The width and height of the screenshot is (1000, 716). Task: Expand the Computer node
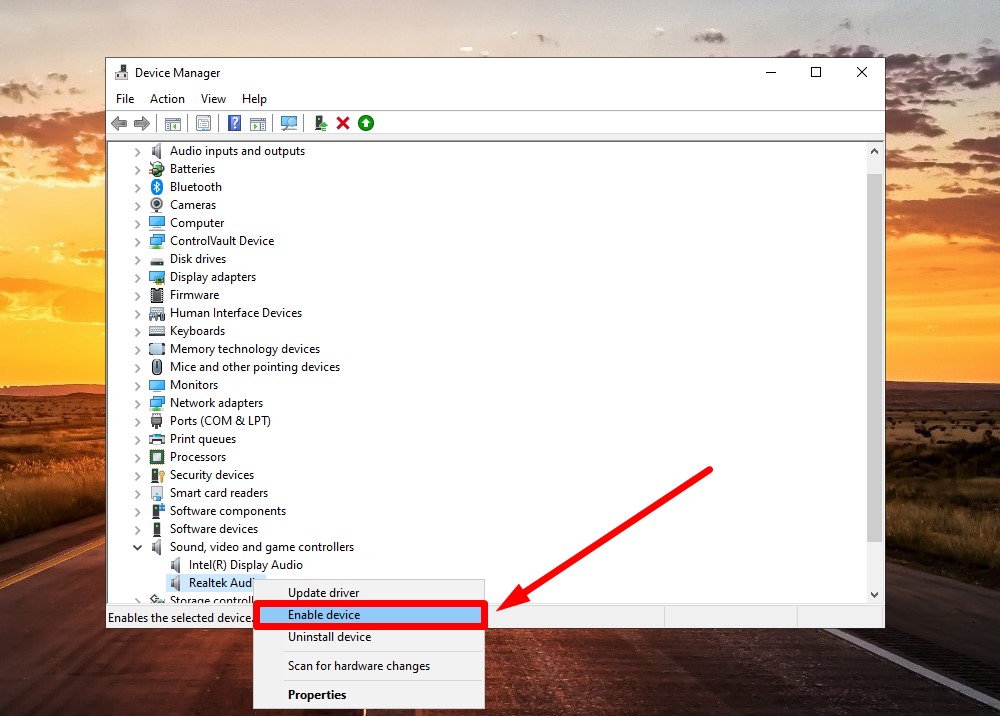click(137, 224)
